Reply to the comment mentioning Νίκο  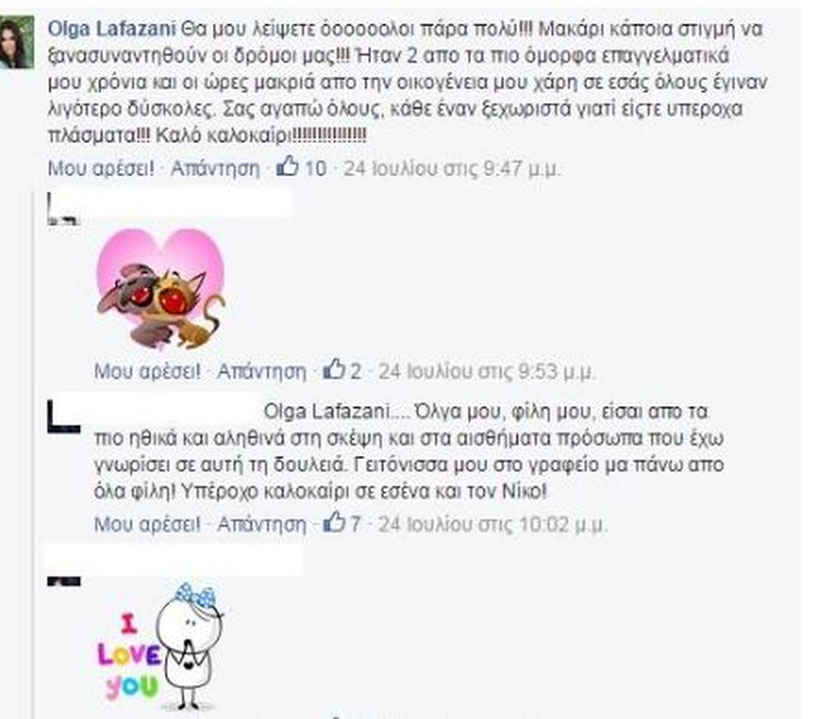[x=261, y=524]
